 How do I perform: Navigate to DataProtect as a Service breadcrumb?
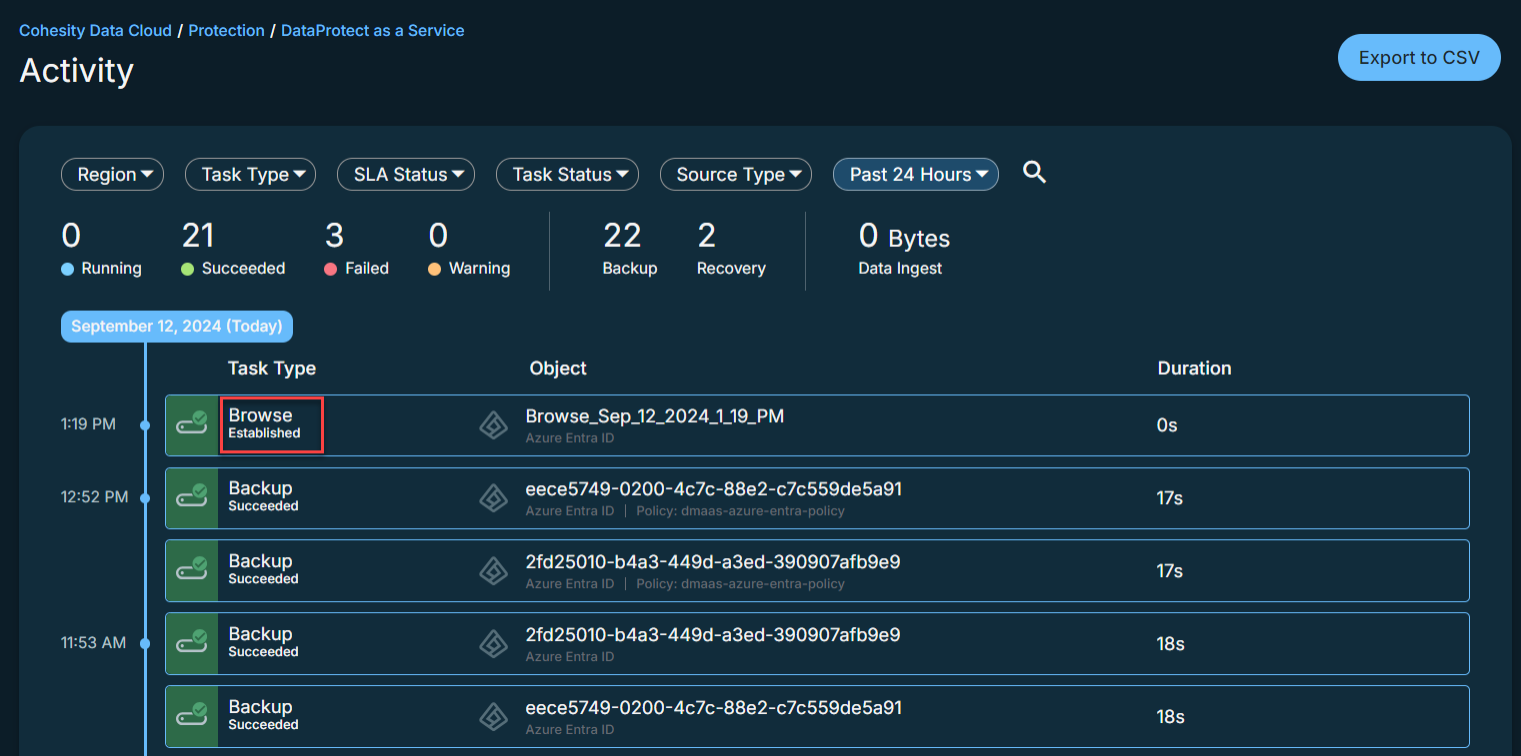[372, 30]
